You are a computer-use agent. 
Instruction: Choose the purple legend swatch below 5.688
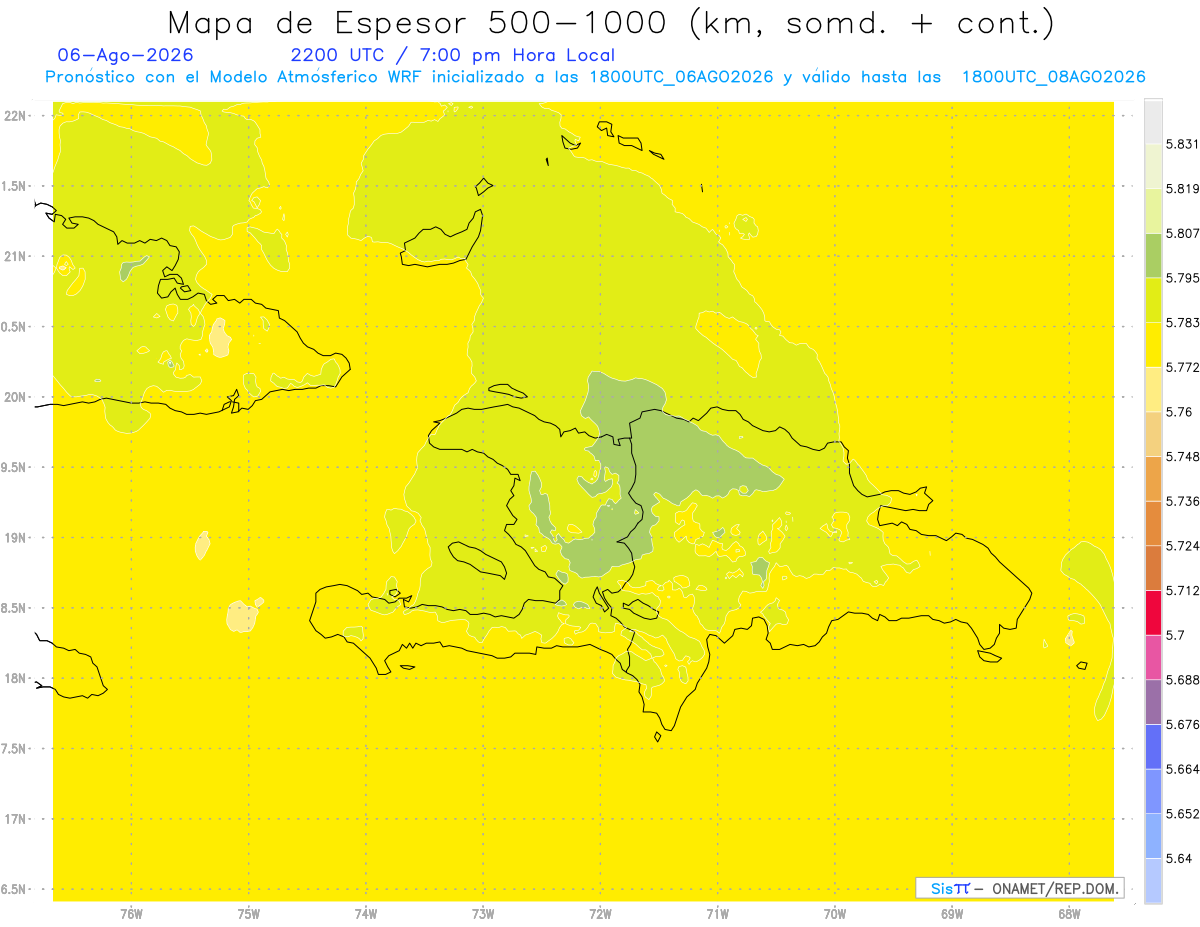[1153, 702]
